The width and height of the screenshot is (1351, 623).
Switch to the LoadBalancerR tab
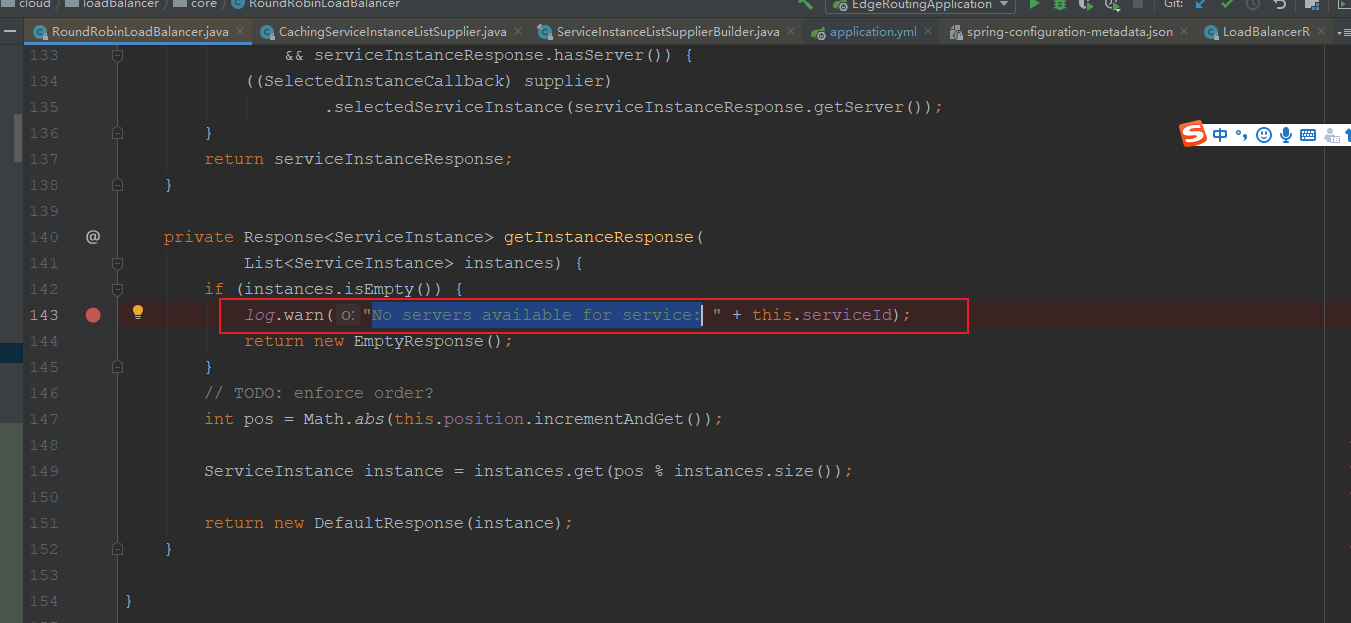pyautogui.click(x=1266, y=32)
